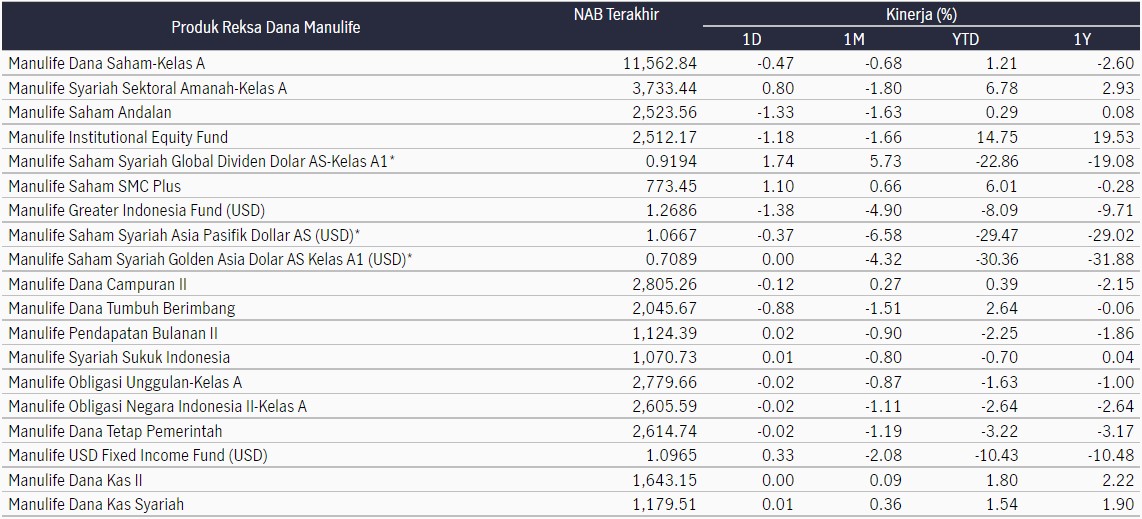Click 1Y value 2.22 for Dana Kas II
Image resolution: width=1142 pixels, height=519 pixels.
pos(1120,480)
